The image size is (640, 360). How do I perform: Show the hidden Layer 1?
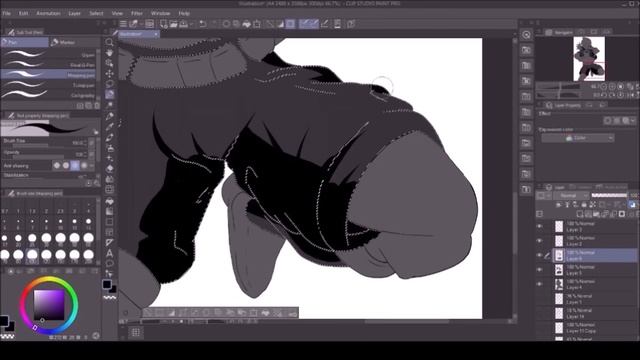[540, 299]
